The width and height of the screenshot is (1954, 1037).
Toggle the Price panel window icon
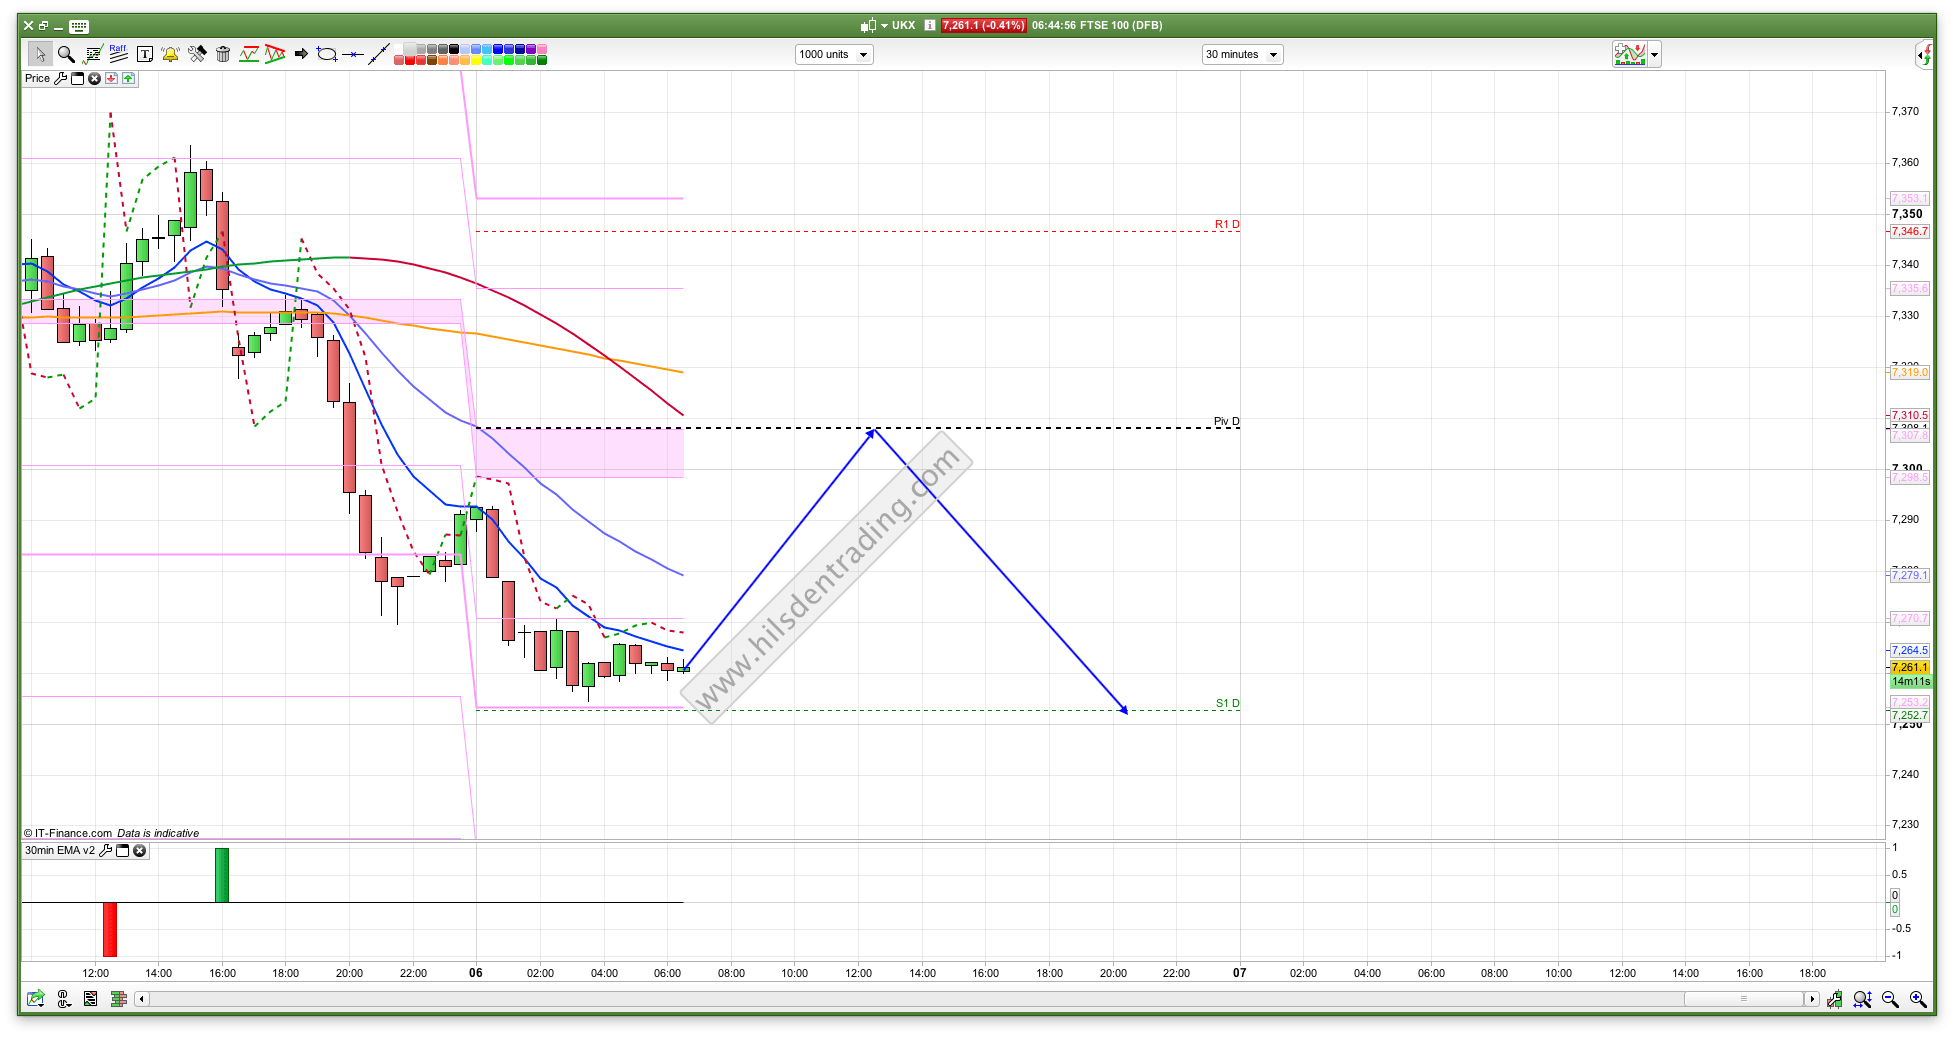pyautogui.click(x=78, y=78)
